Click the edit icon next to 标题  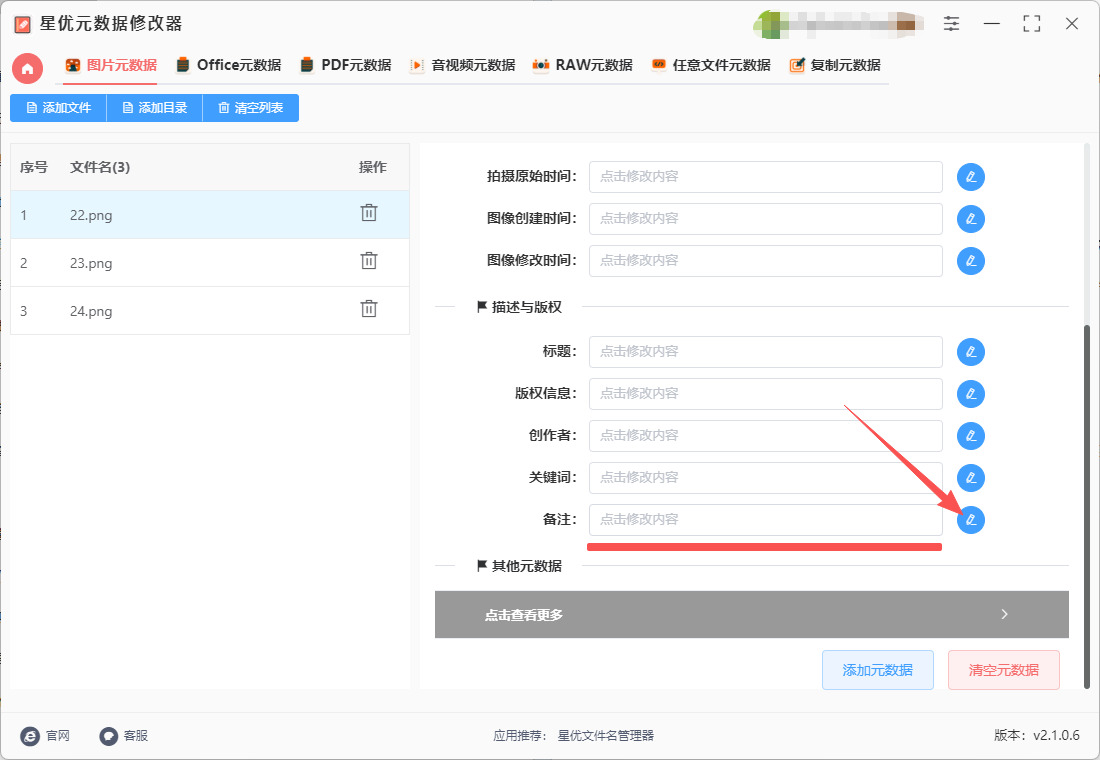tap(971, 352)
